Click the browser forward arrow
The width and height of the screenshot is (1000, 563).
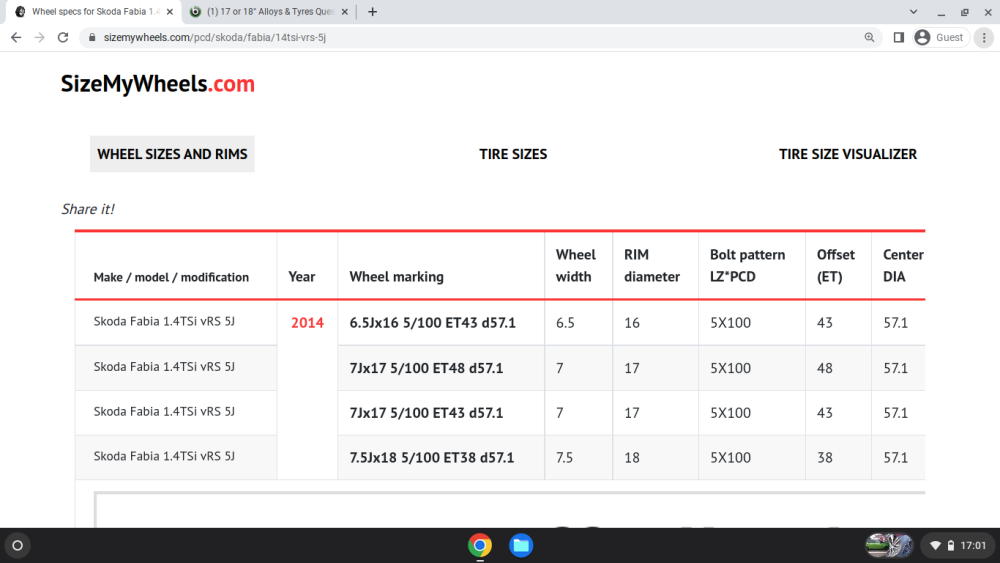point(40,38)
